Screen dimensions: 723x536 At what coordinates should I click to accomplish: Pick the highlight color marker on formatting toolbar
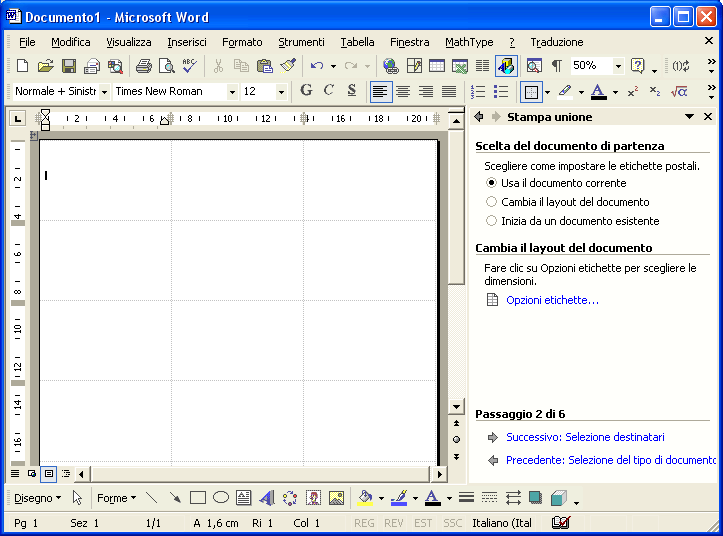[565, 92]
